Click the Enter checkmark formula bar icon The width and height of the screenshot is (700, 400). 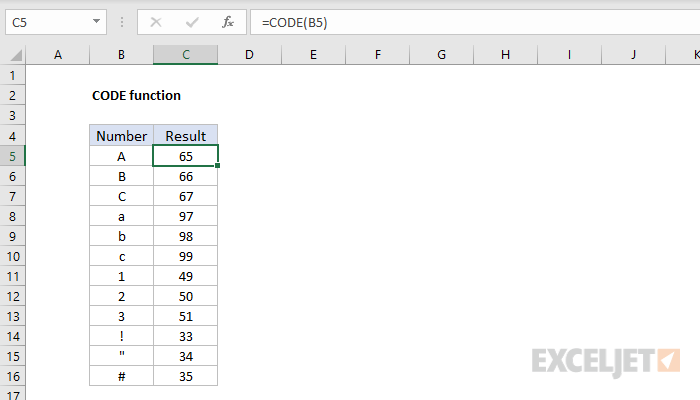191,21
